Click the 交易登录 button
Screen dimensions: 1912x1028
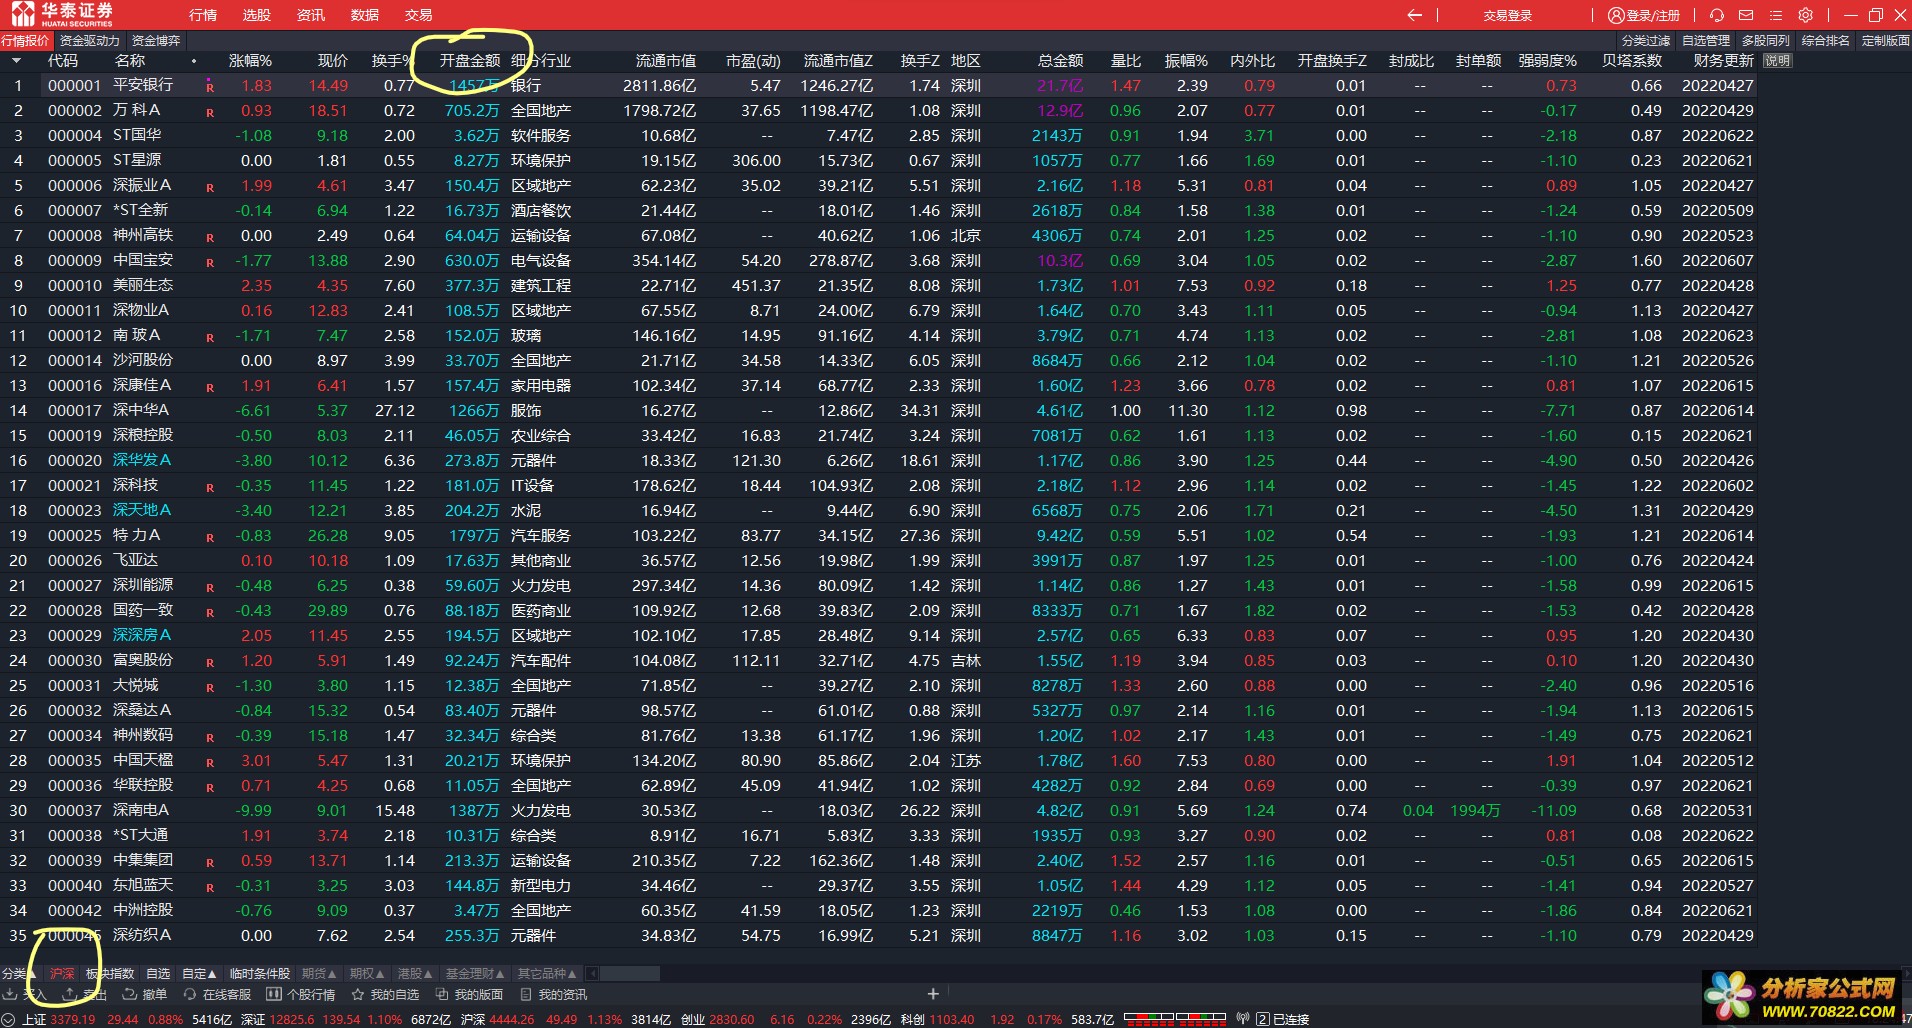click(1508, 15)
